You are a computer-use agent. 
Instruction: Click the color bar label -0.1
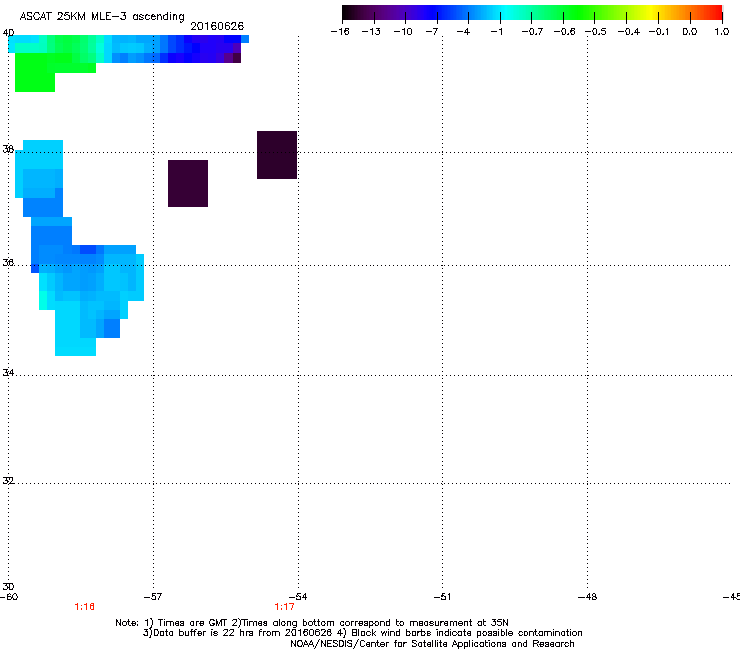coord(659,32)
